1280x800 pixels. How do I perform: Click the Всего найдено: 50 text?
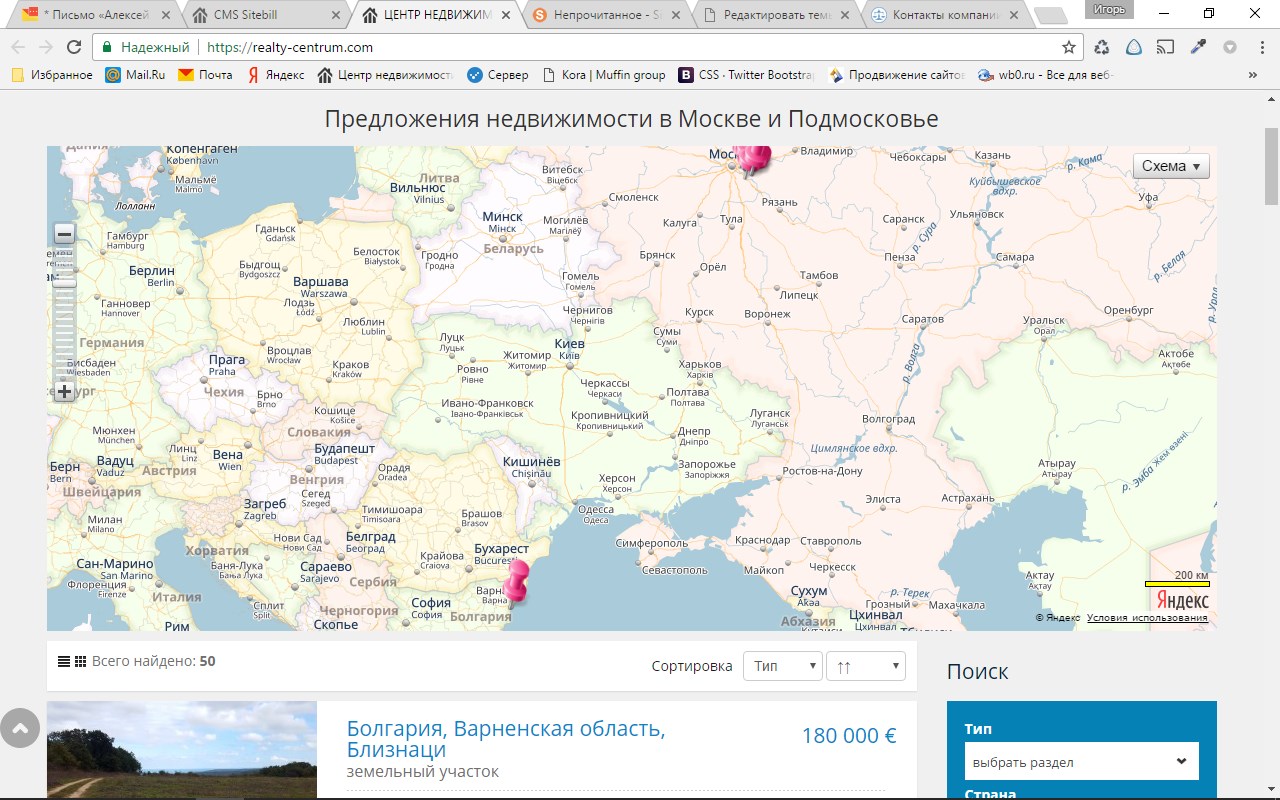tap(153, 661)
